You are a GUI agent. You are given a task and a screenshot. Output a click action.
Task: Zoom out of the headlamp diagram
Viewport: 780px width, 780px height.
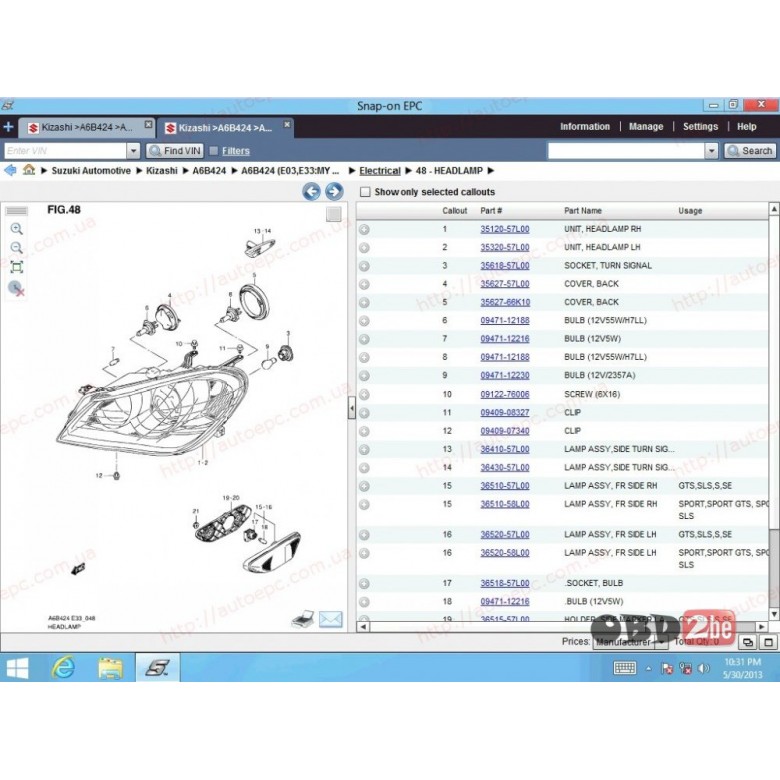click(16, 248)
